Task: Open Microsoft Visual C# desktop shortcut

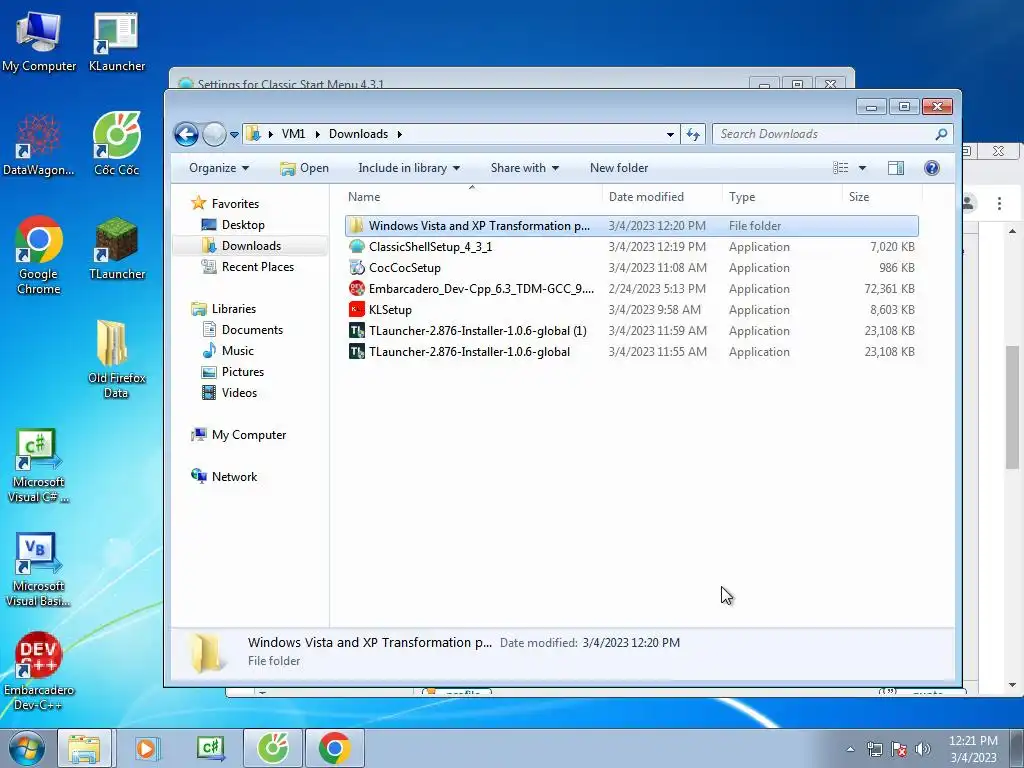Action: 39,466
